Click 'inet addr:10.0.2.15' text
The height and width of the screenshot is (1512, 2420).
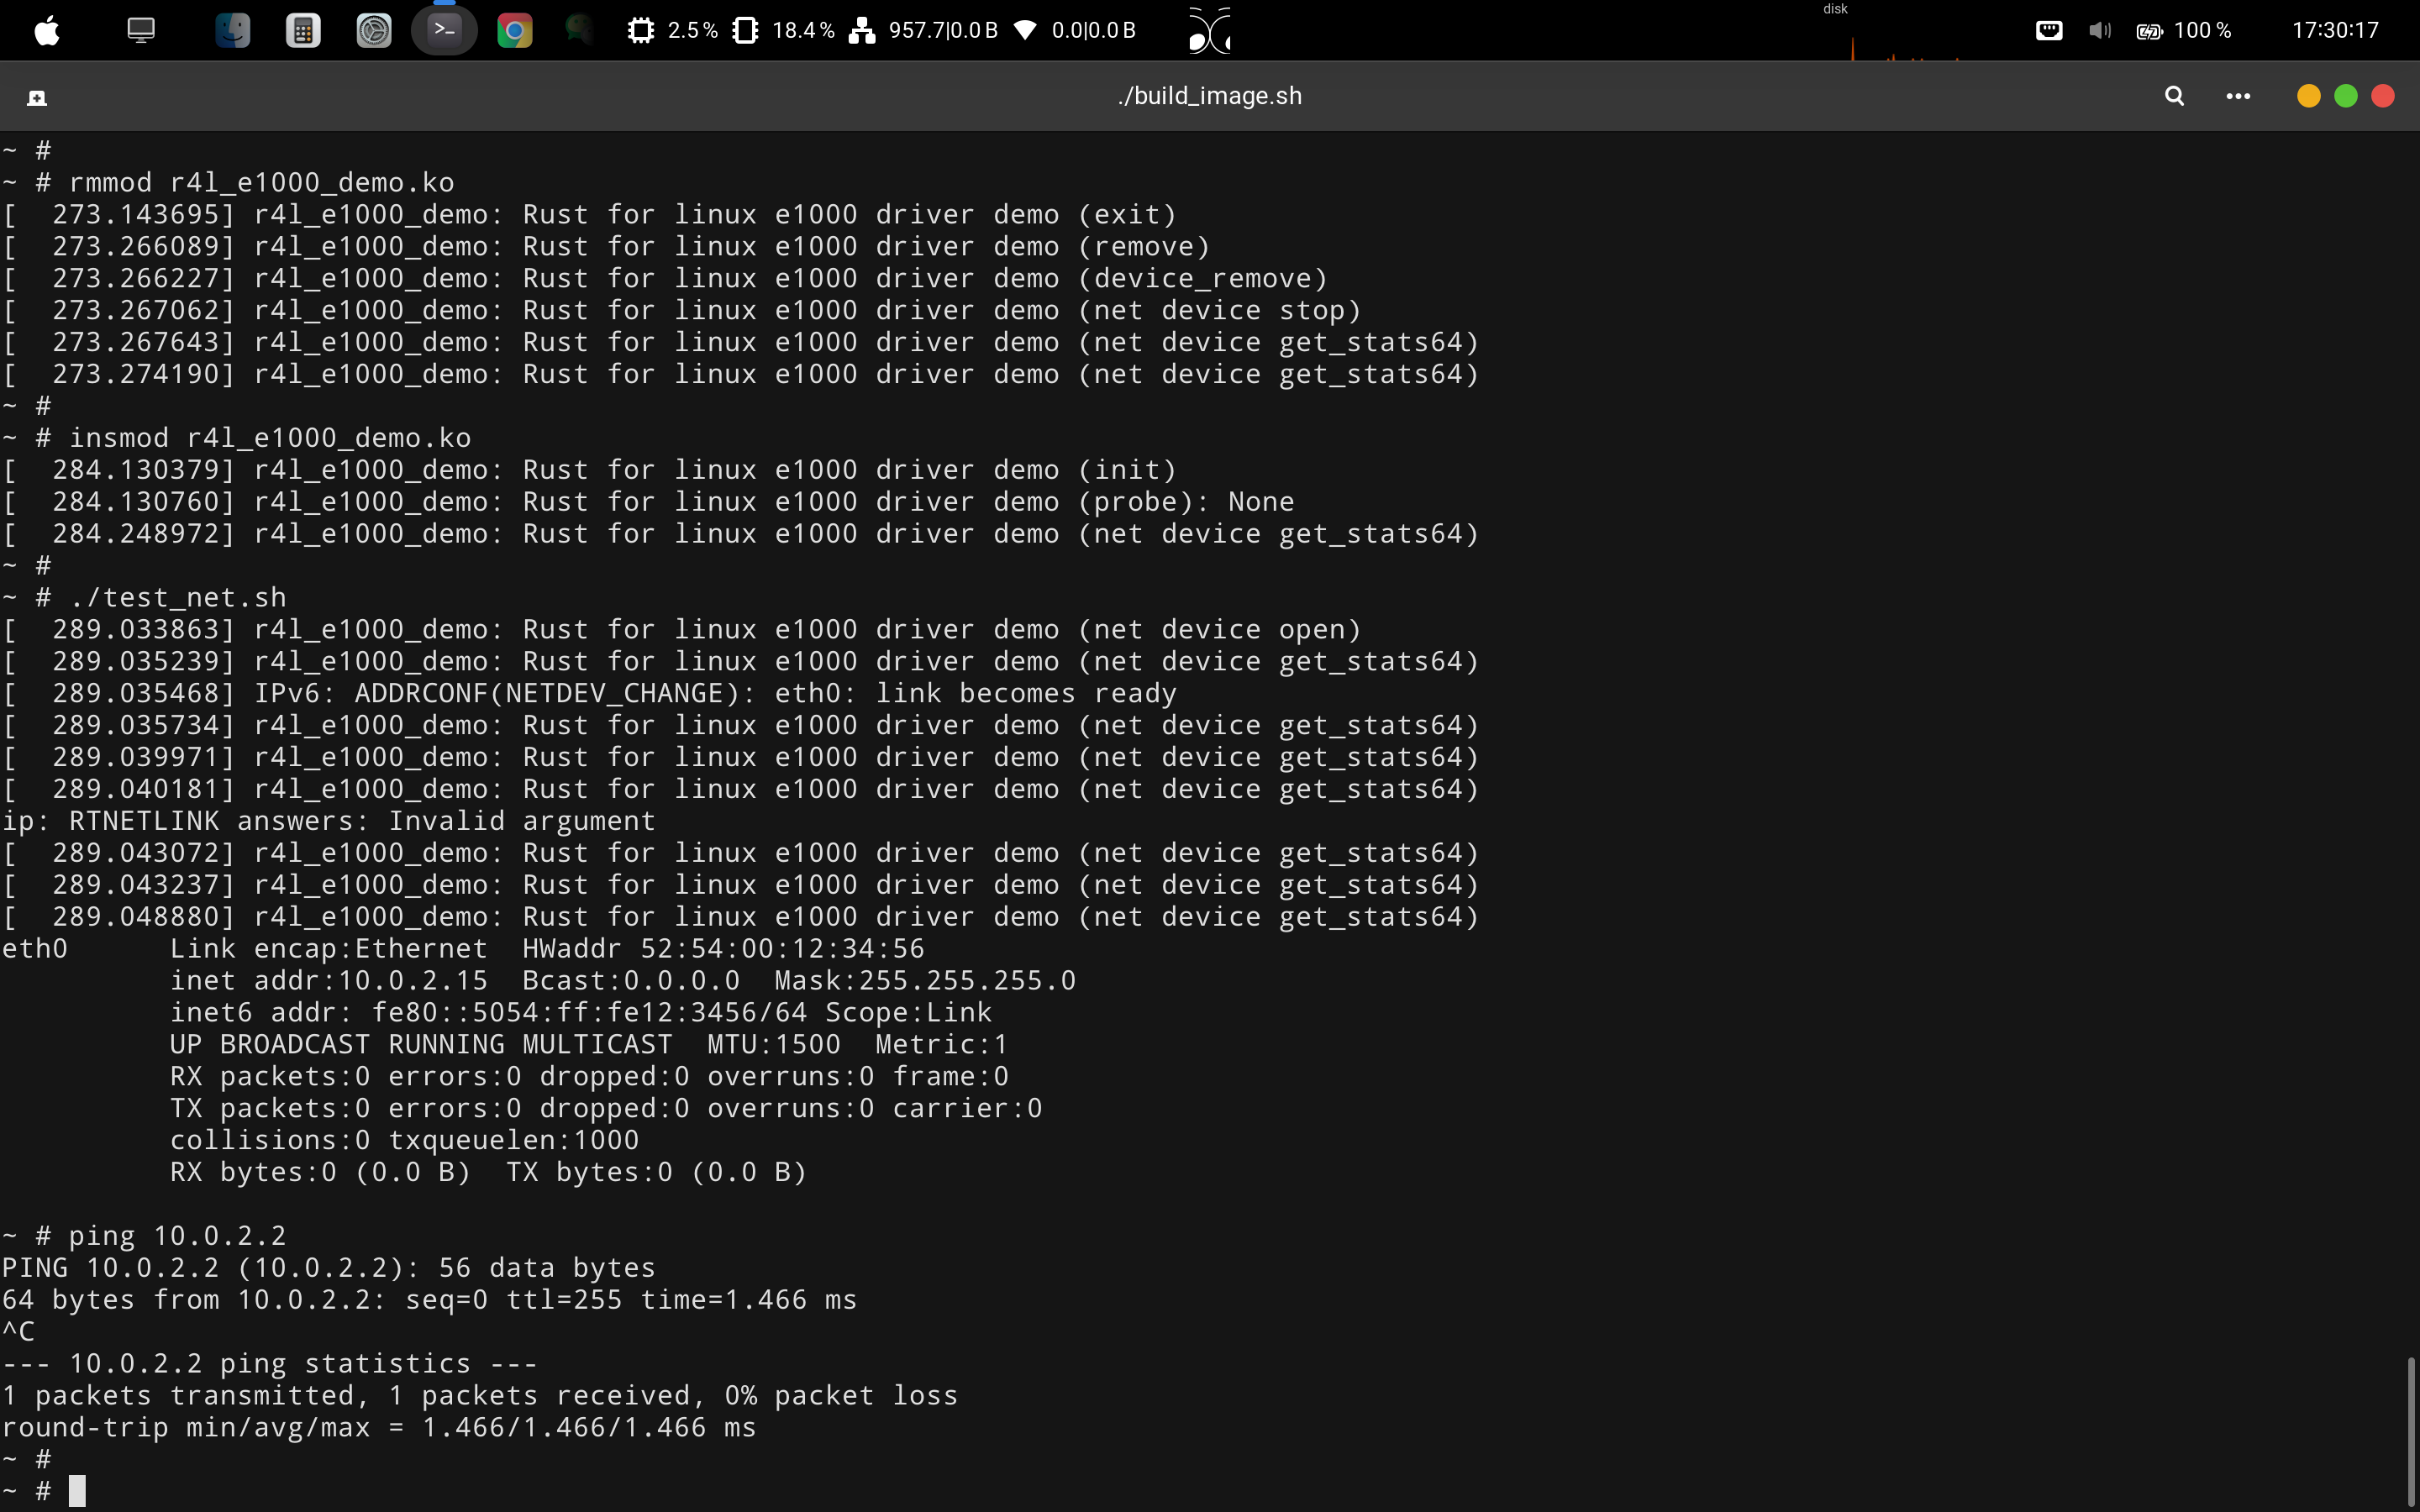coord(329,980)
